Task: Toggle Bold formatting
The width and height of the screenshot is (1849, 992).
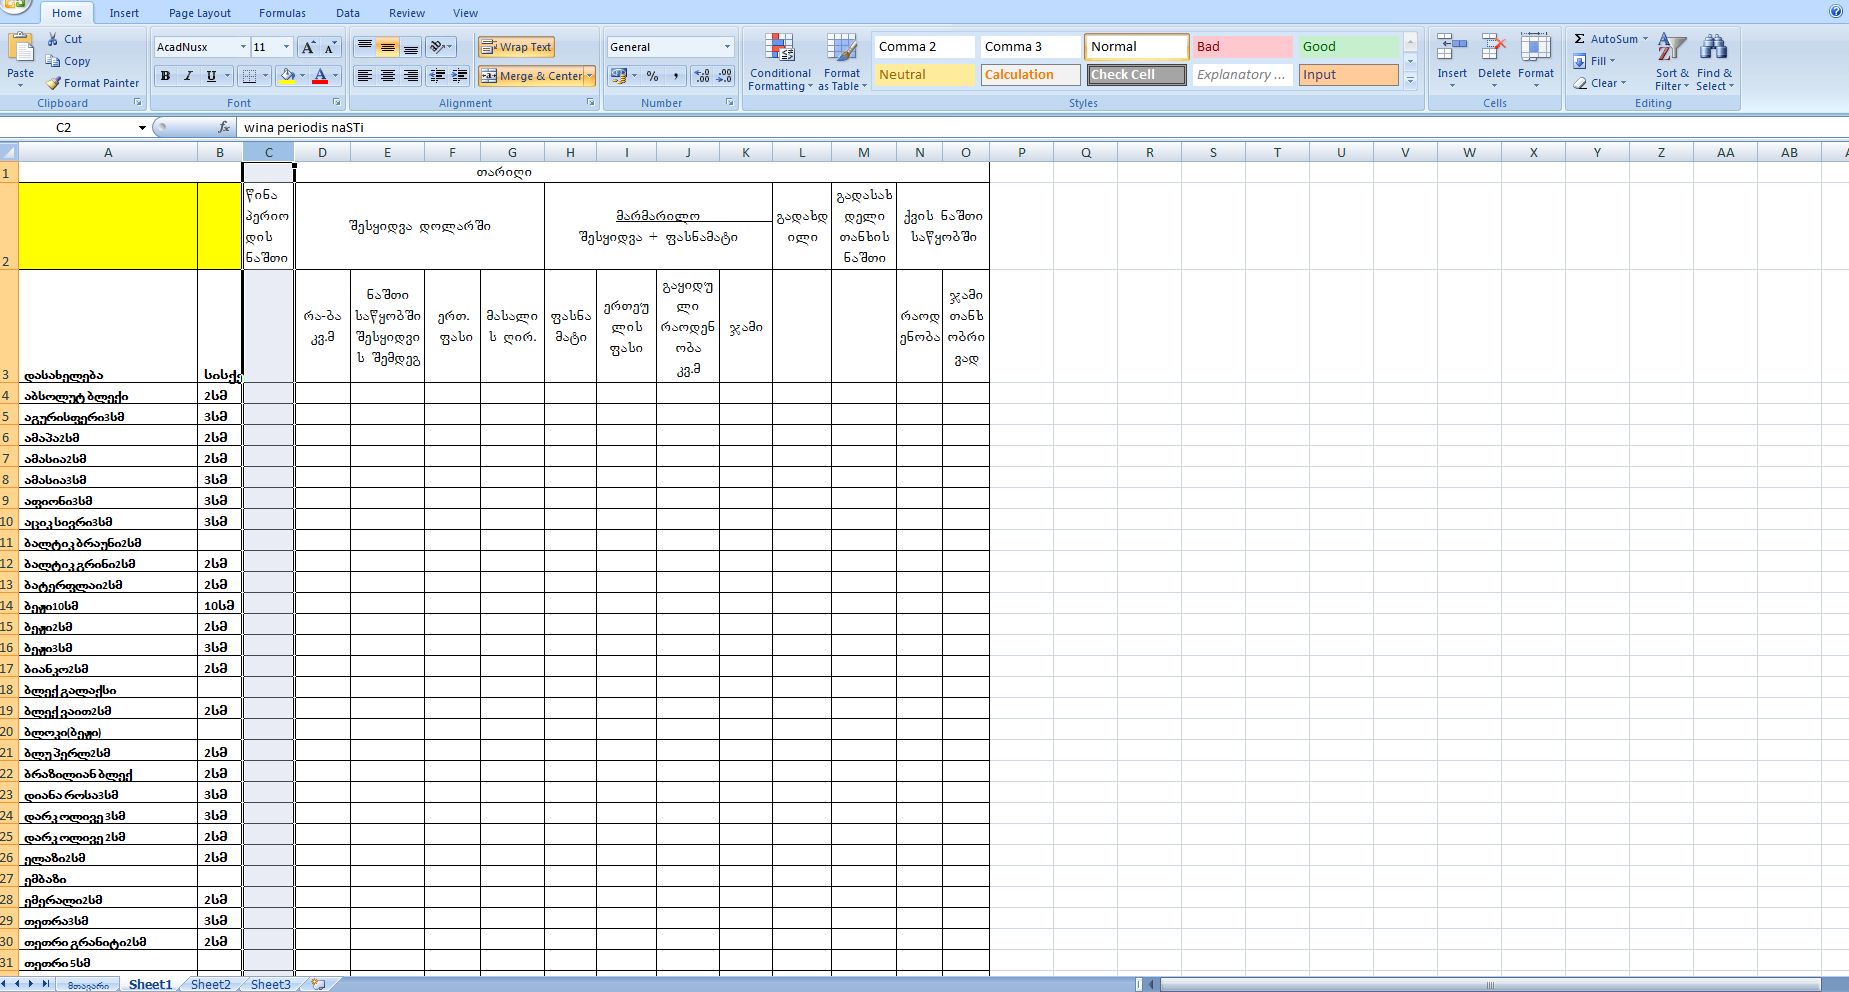Action: [165, 76]
